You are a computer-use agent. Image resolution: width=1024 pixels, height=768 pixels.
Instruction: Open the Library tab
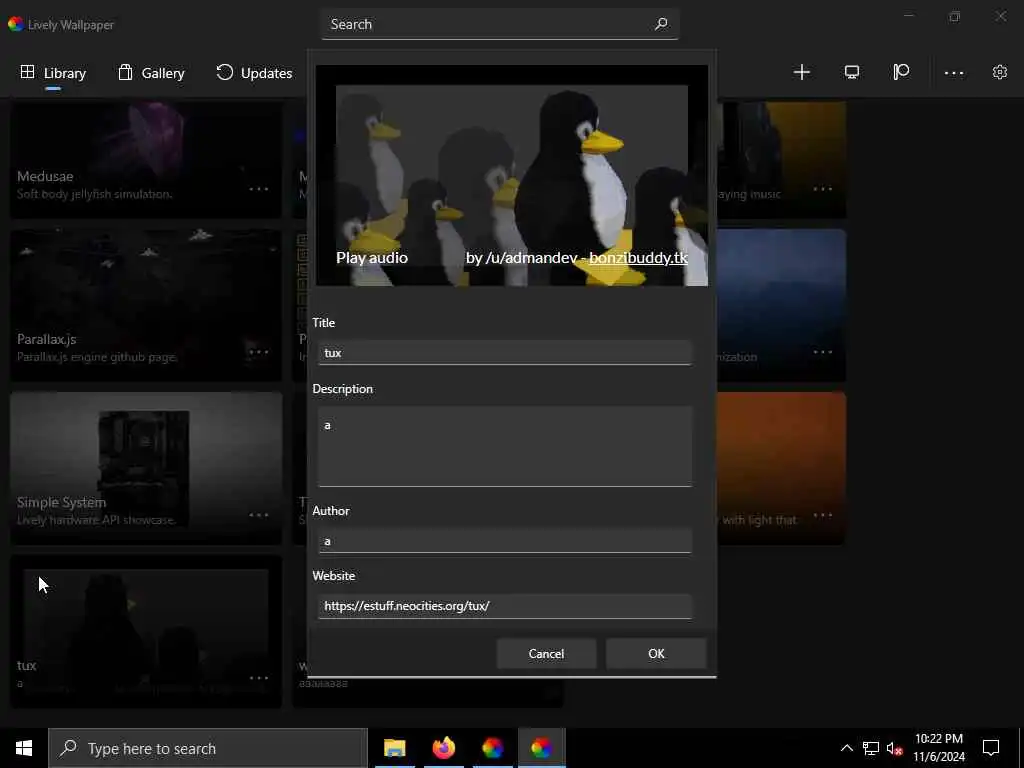[x=53, y=72]
